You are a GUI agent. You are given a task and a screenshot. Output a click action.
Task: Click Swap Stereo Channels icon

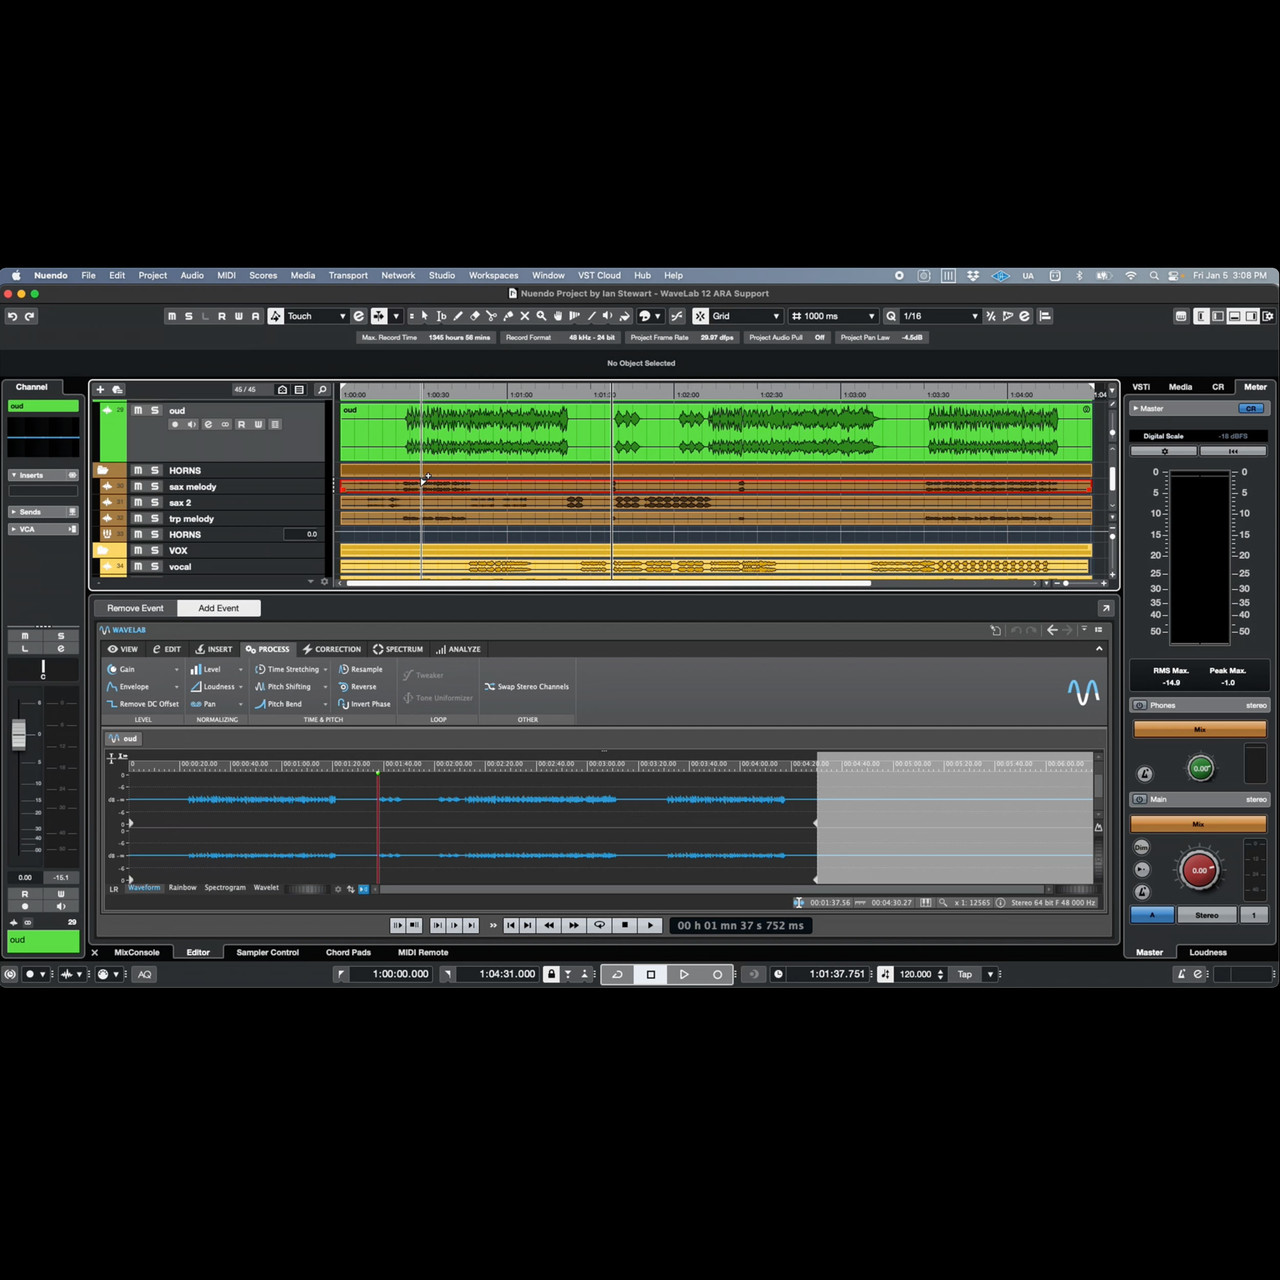tap(490, 687)
